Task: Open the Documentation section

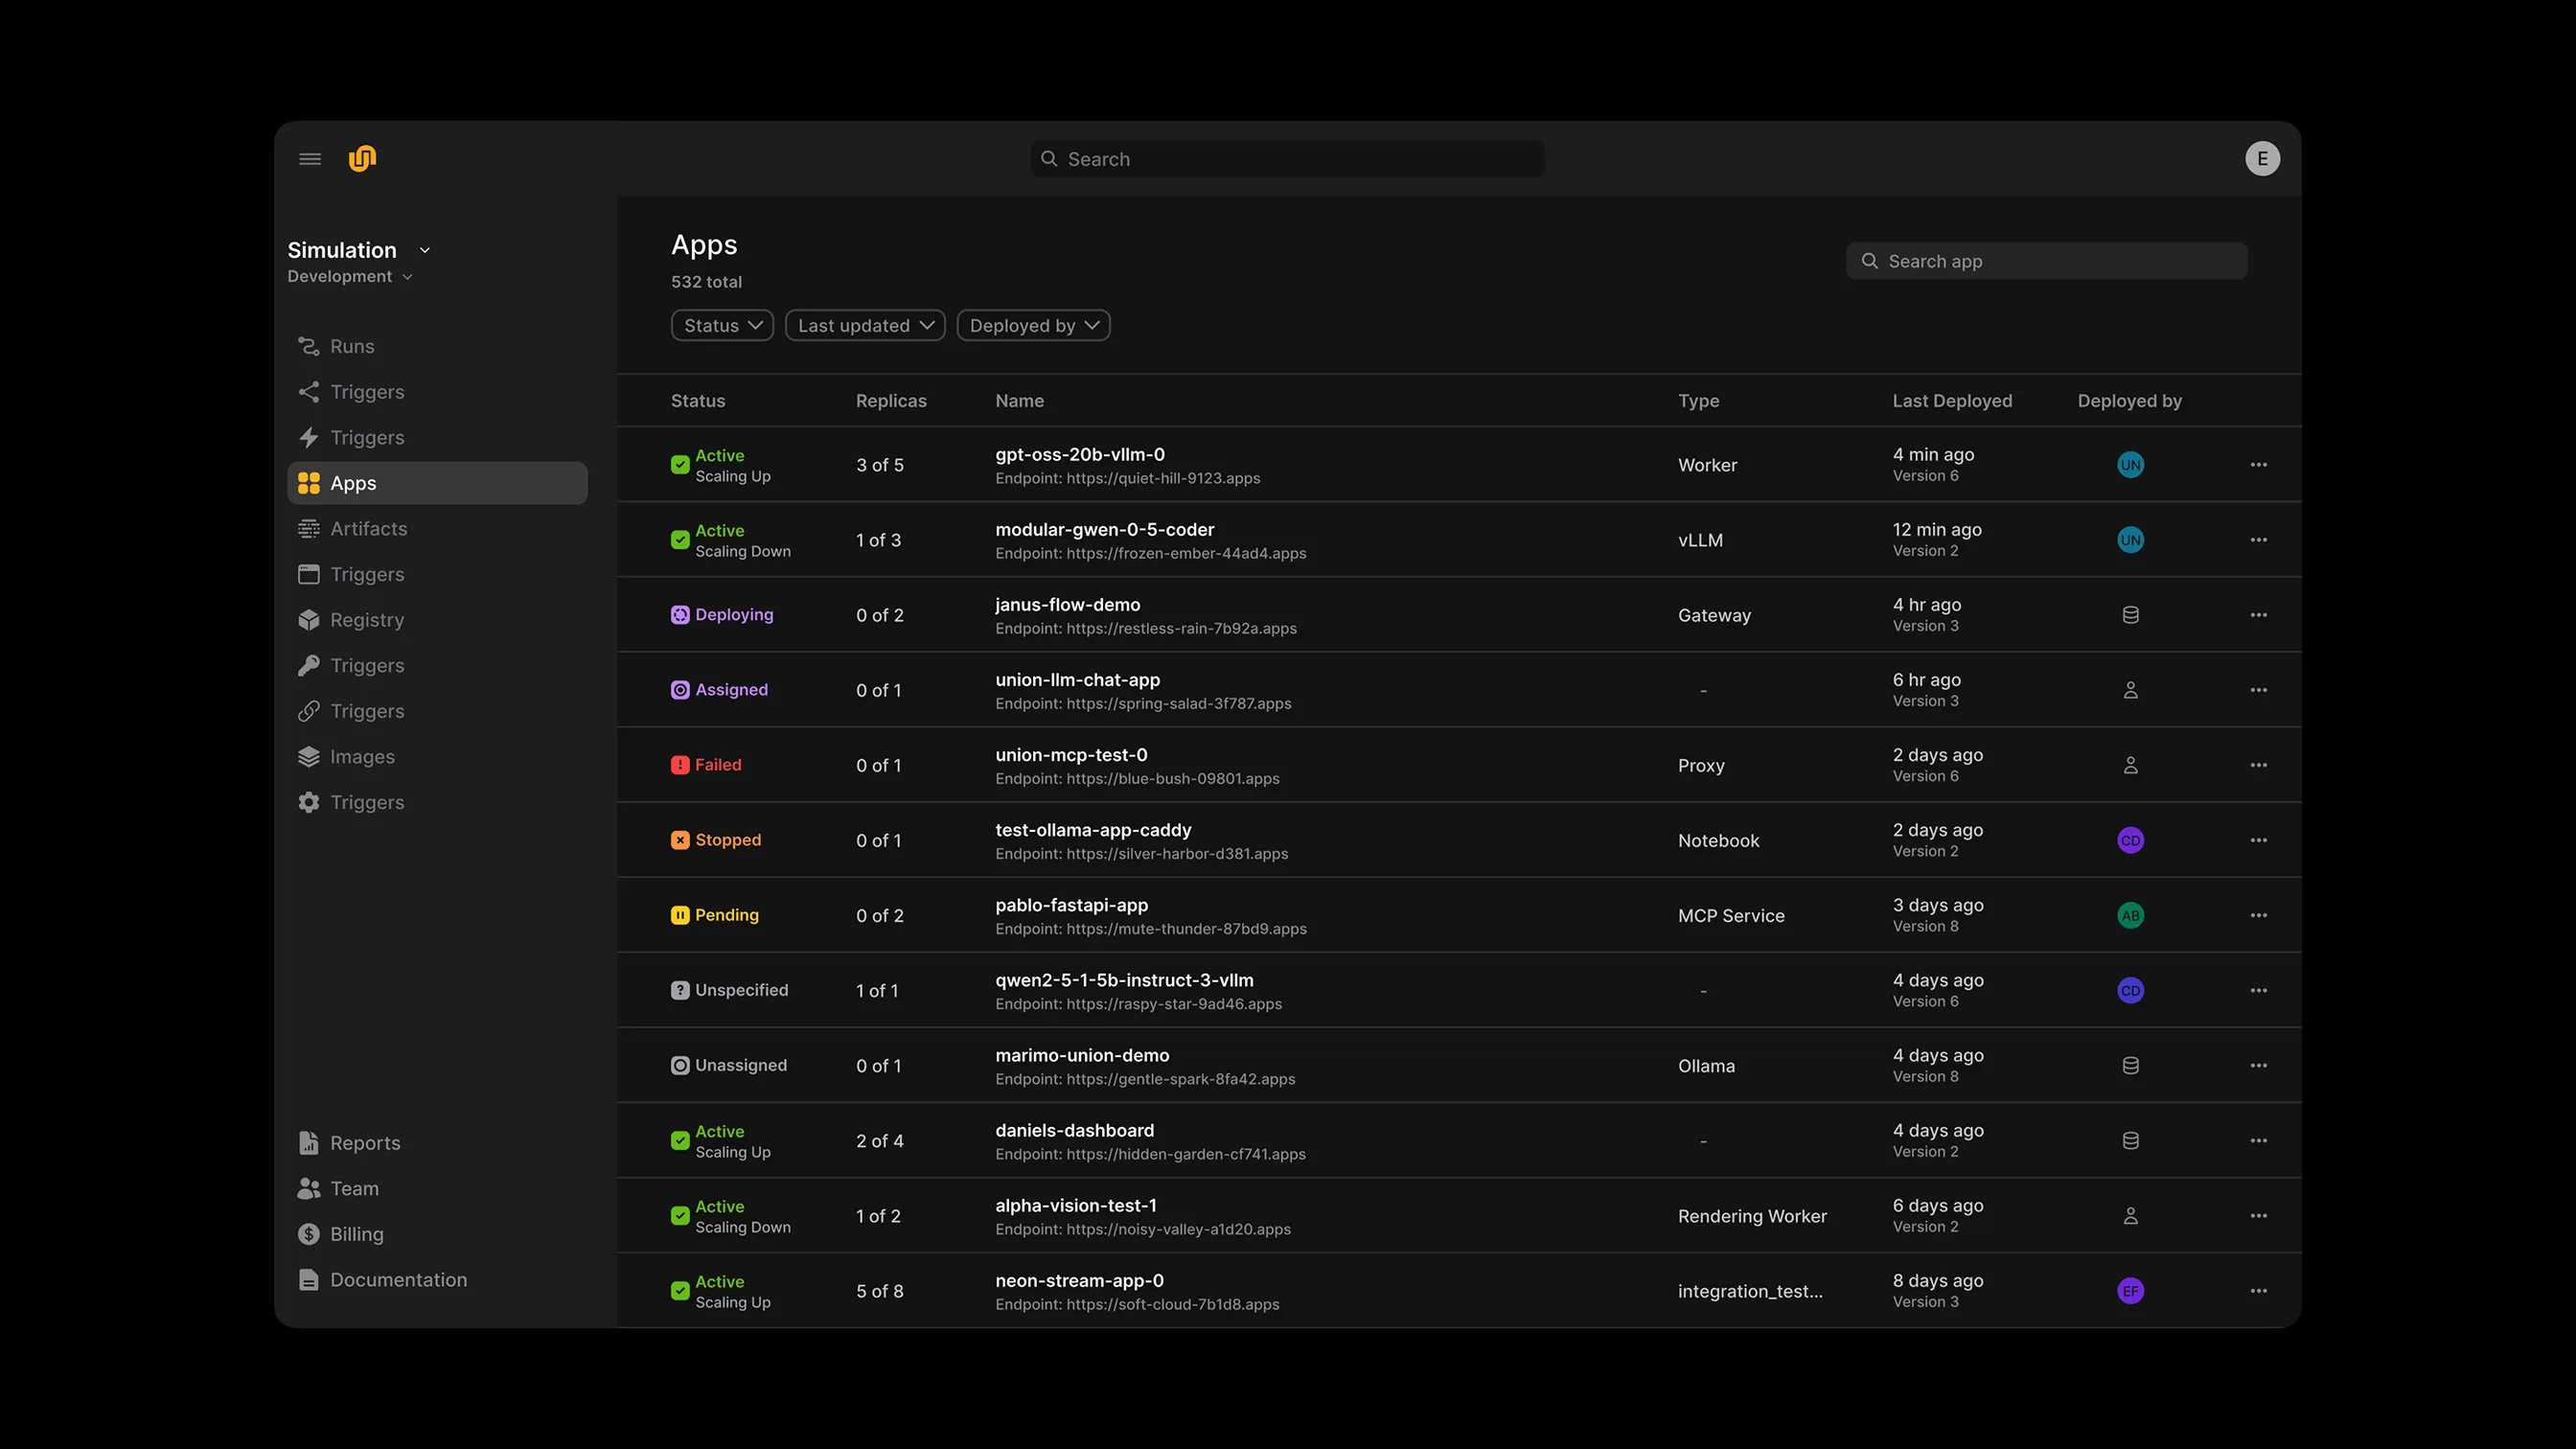Action: tap(398, 1279)
